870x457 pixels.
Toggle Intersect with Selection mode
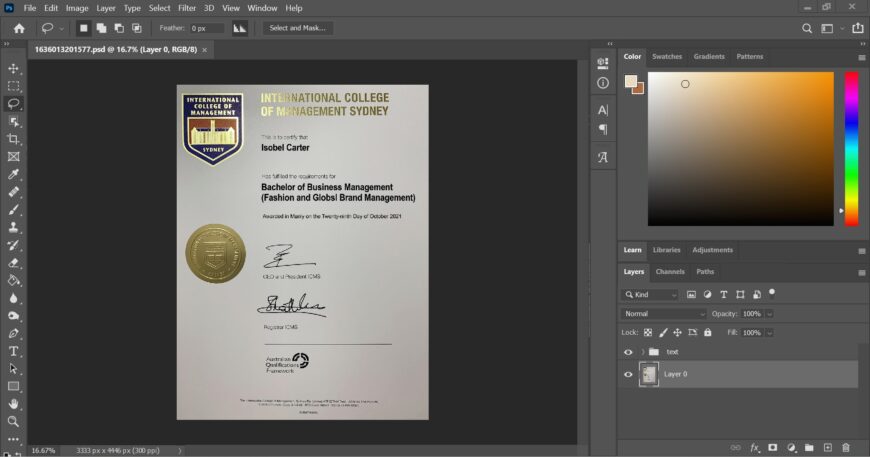(136, 28)
